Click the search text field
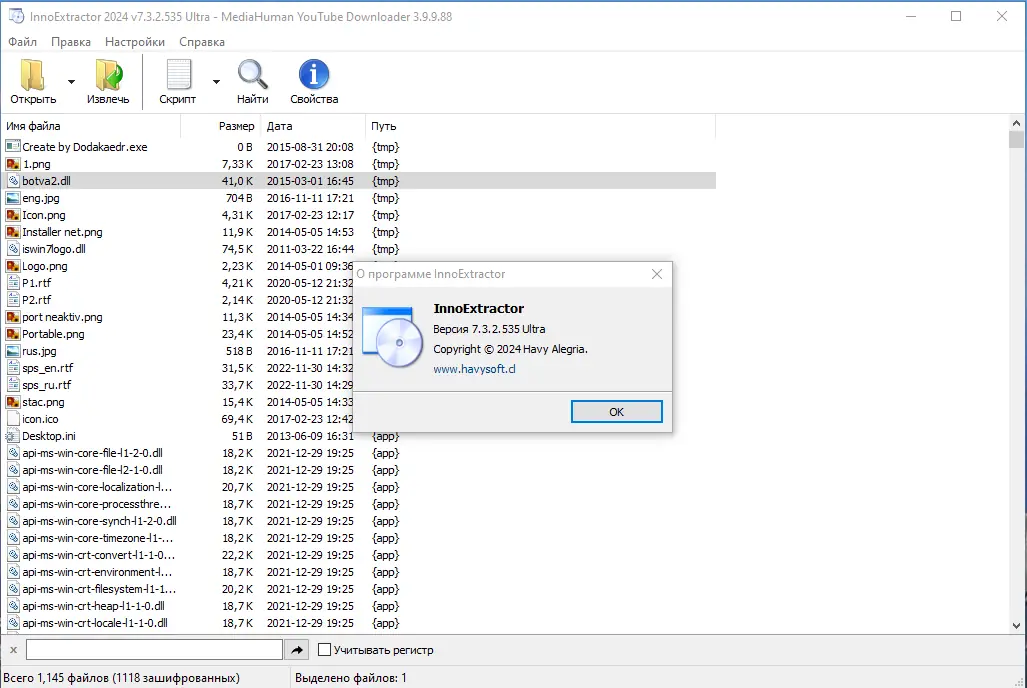 click(154, 650)
